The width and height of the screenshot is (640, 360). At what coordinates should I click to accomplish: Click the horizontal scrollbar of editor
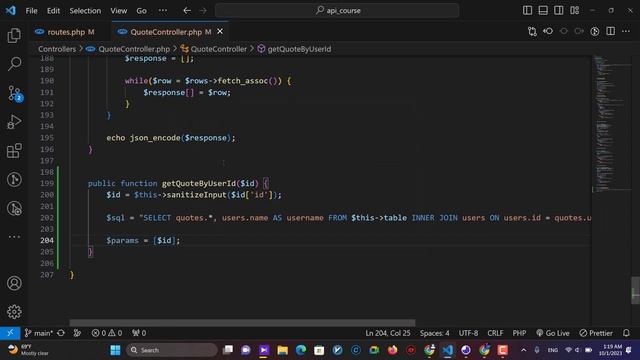pyautogui.click(x=242, y=322)
